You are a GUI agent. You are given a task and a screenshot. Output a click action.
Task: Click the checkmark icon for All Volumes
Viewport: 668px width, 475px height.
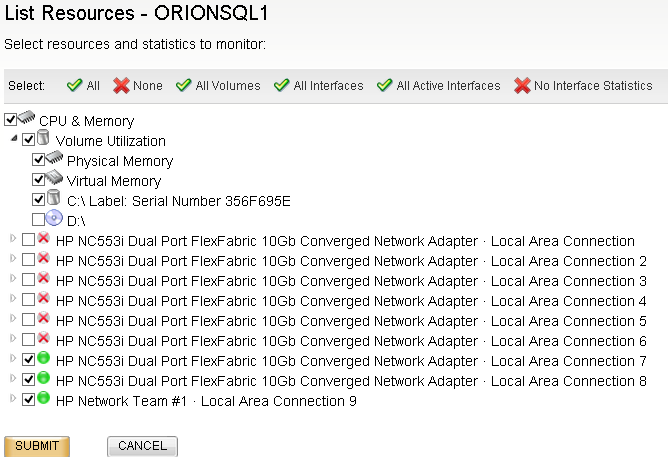point(184,85)
